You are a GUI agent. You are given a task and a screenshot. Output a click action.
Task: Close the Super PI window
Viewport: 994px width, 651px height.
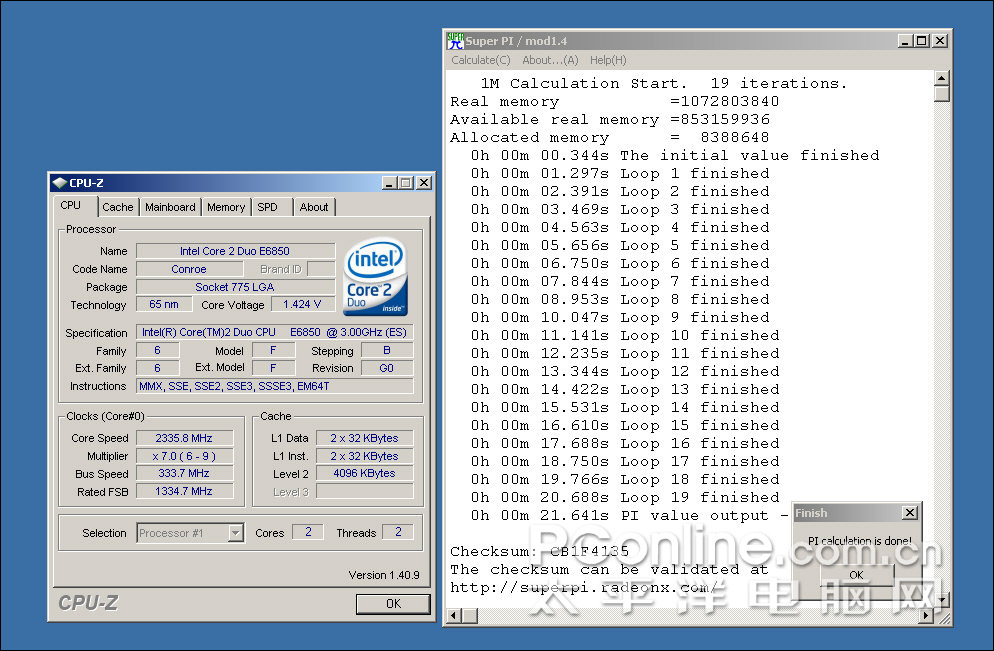(940, 41)
